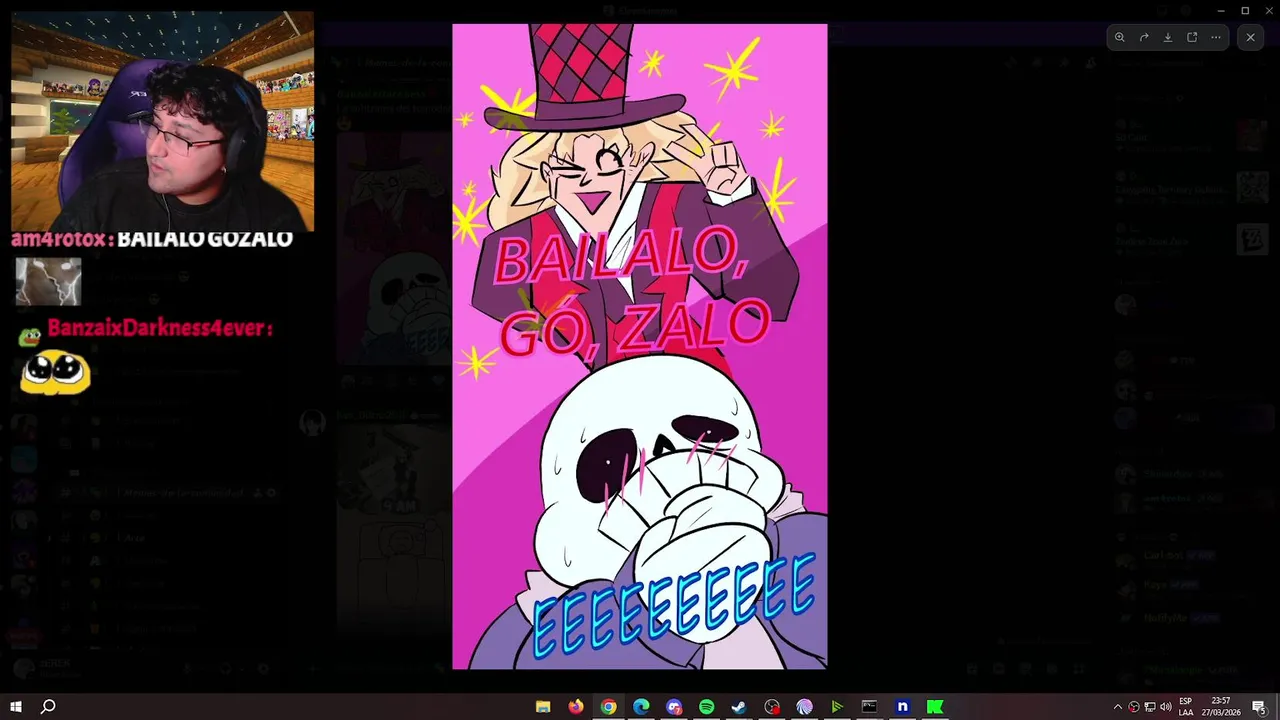This screenshot has height=720, width=1280.
Task: Click the stream webcam overlay
Action: tap(162, 121)
